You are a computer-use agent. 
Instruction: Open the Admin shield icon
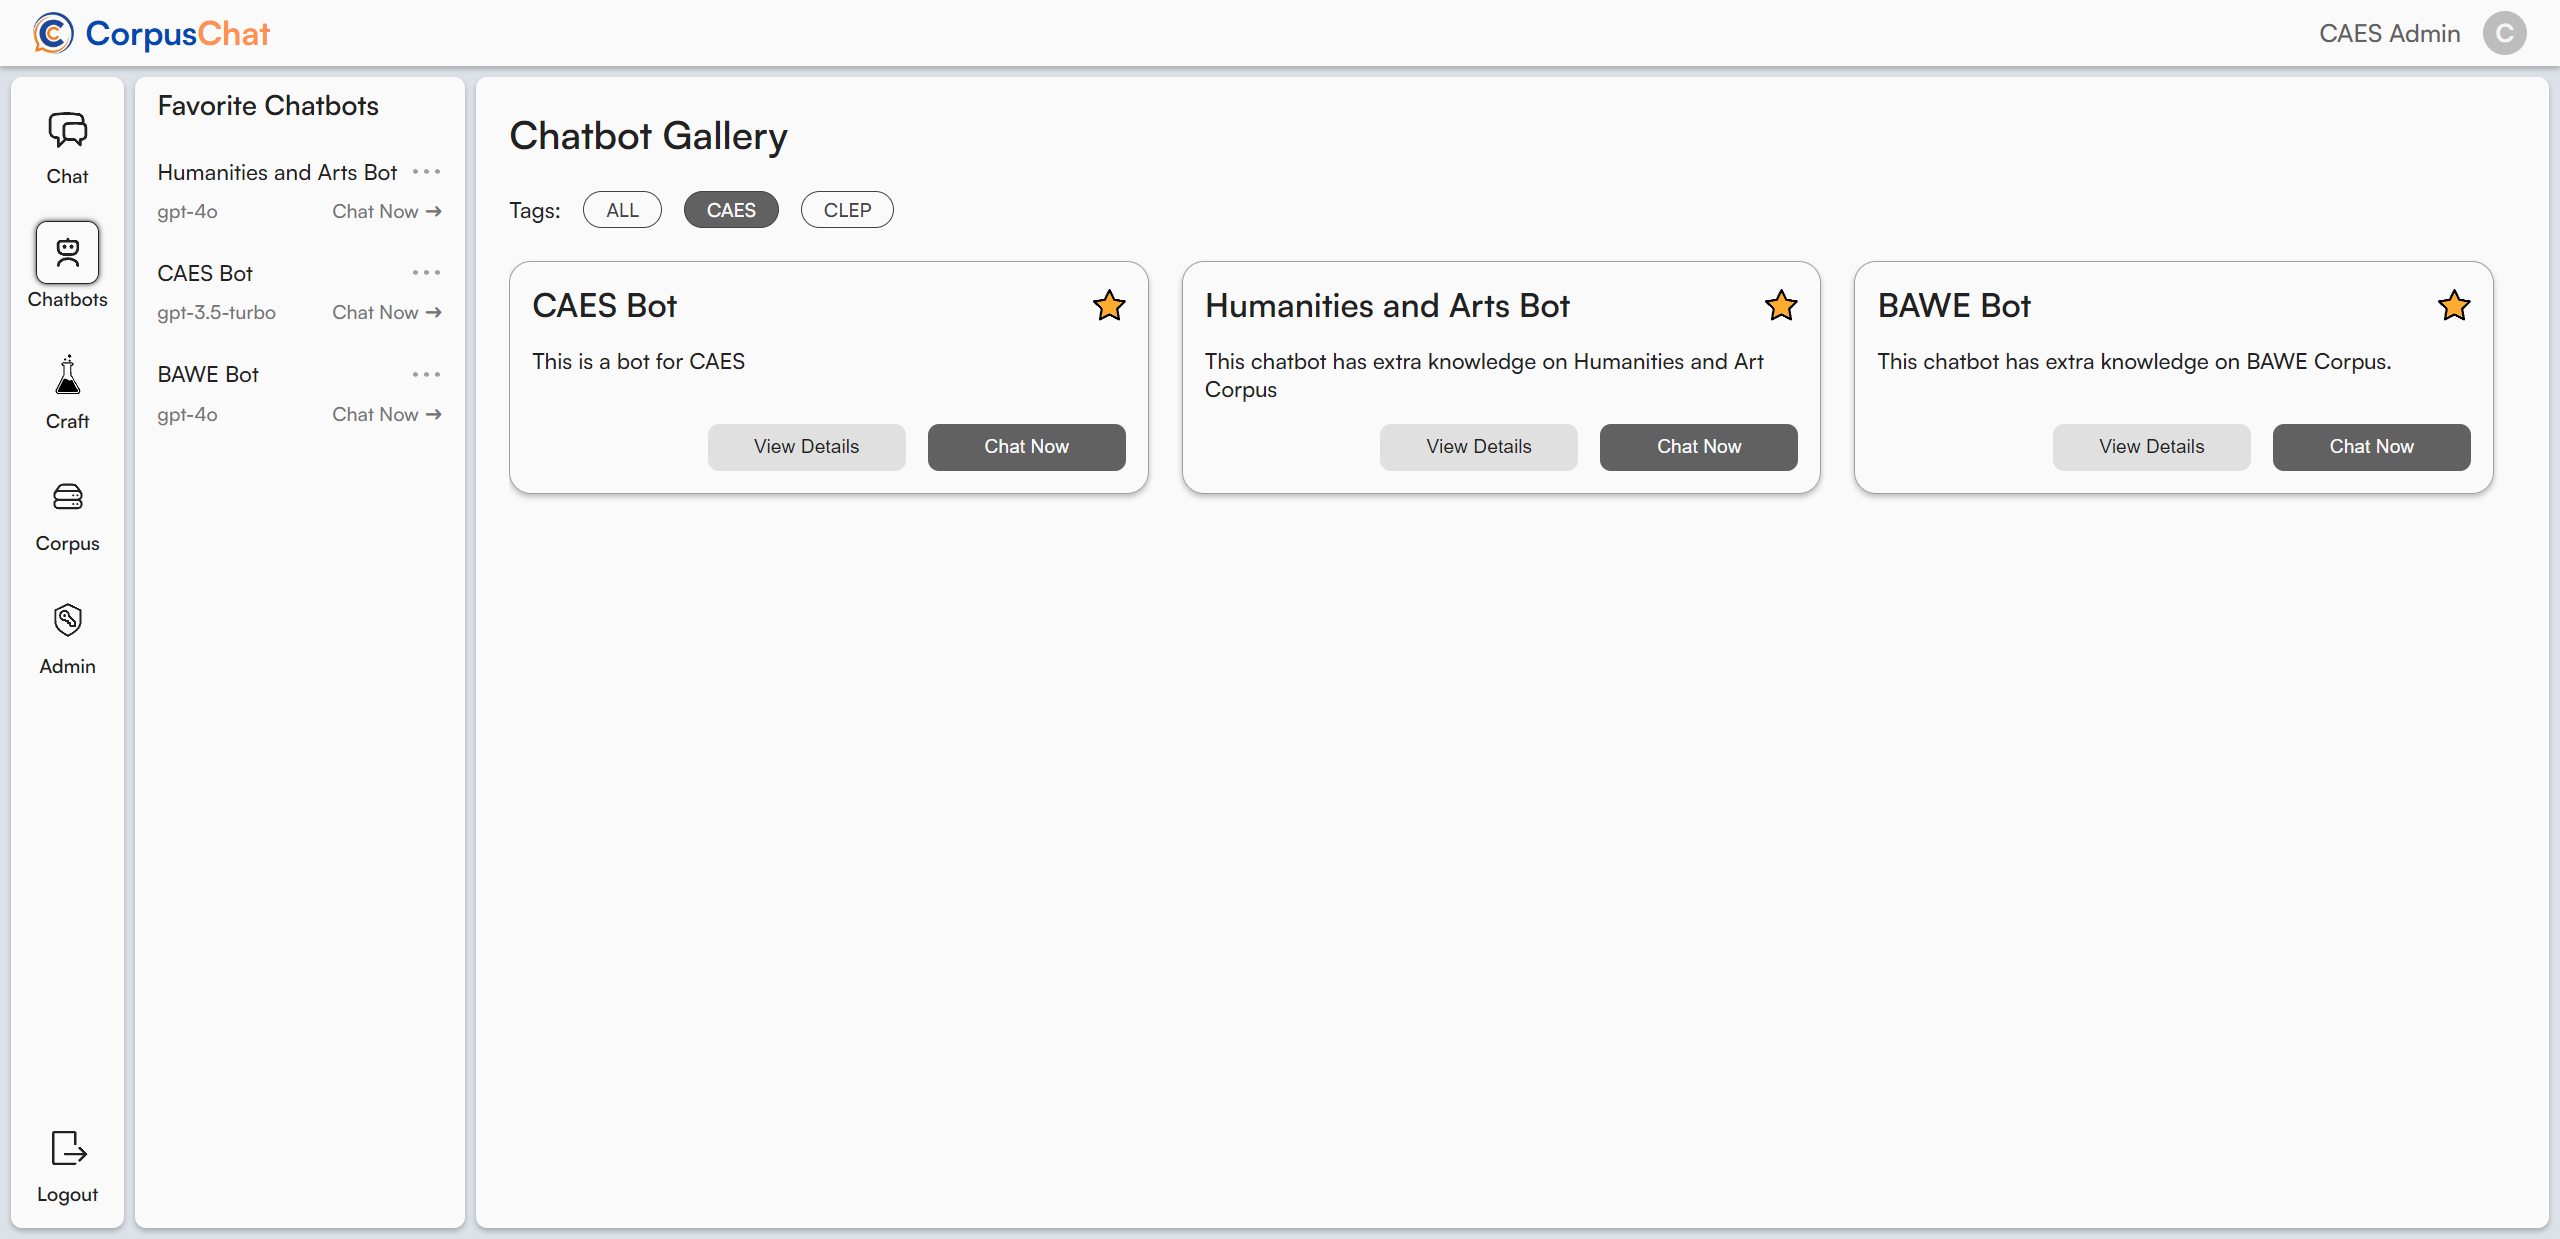(67, 620)
